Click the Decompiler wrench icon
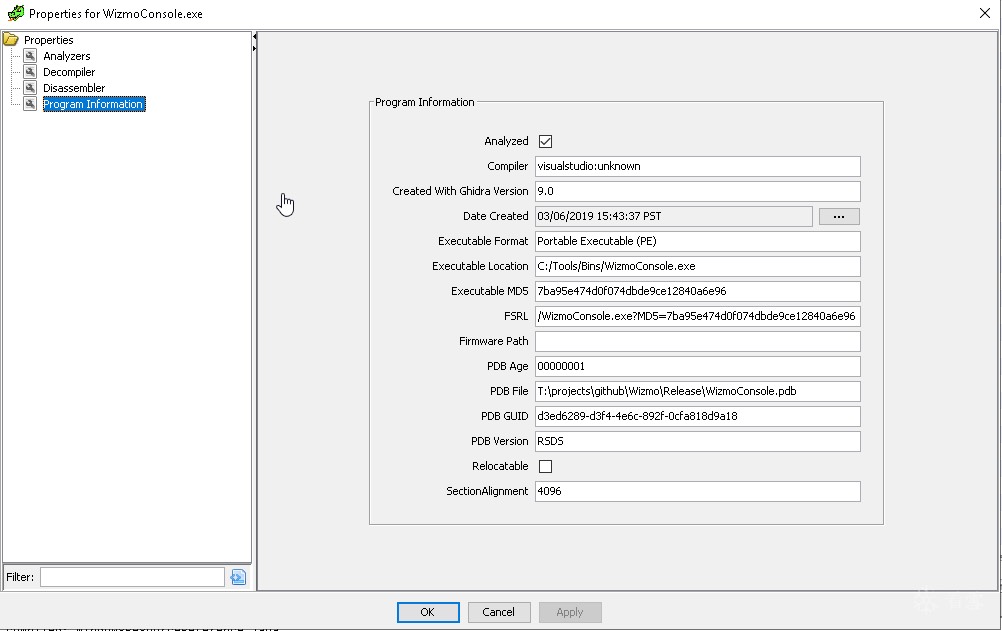This screenshot has height=631, width=1002. 30,72
